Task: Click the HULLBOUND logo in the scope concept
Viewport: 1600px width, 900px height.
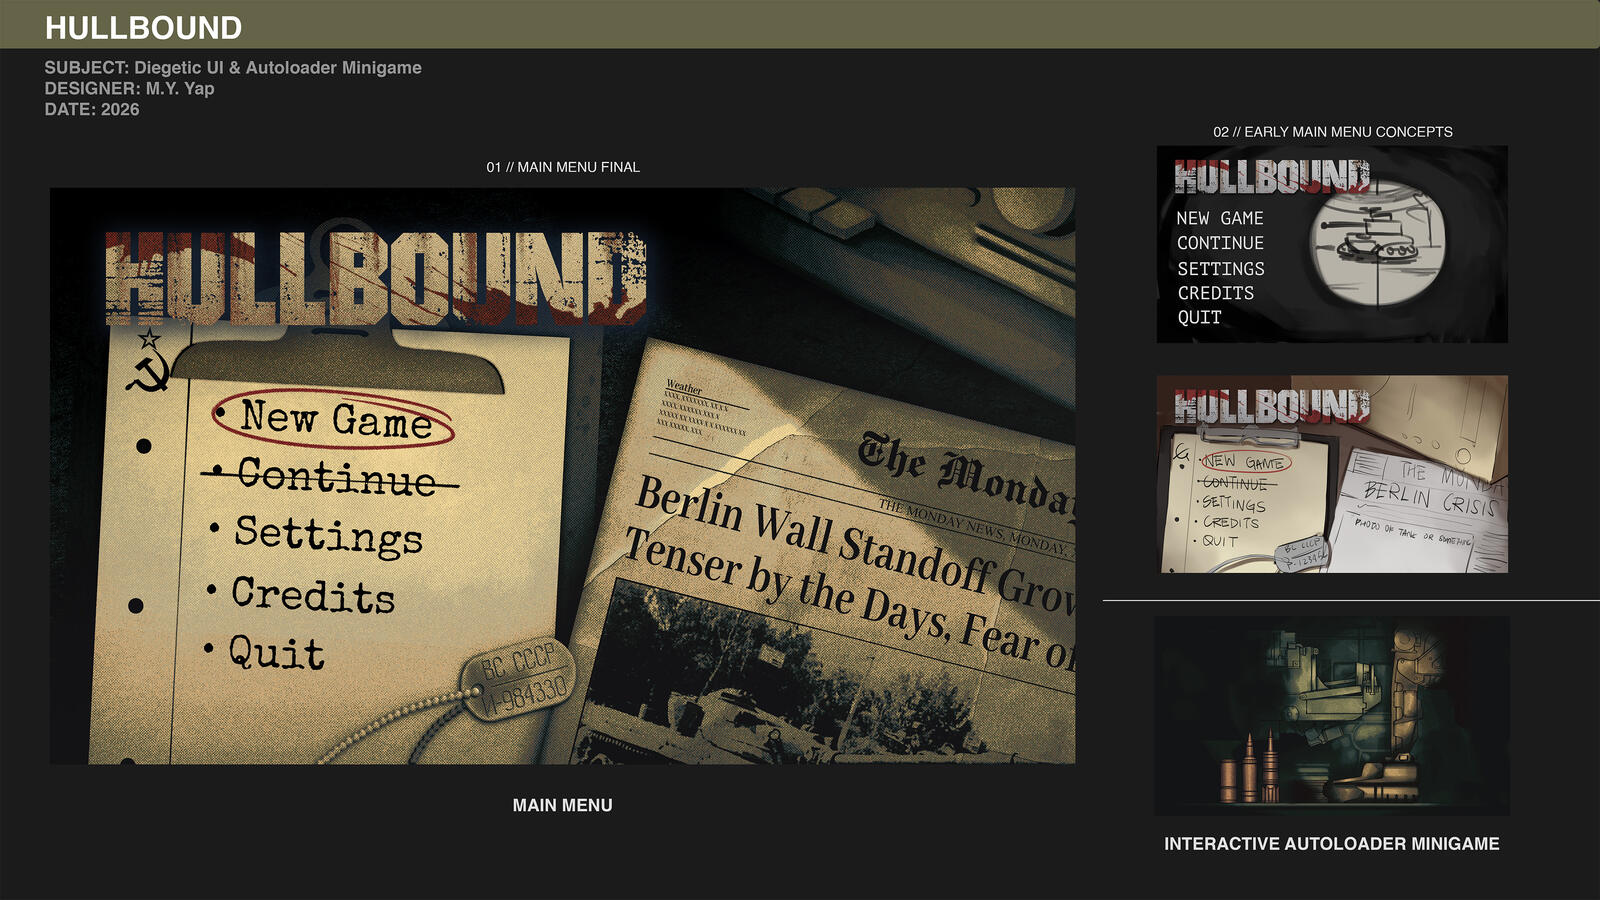Action: point(1271,176)
